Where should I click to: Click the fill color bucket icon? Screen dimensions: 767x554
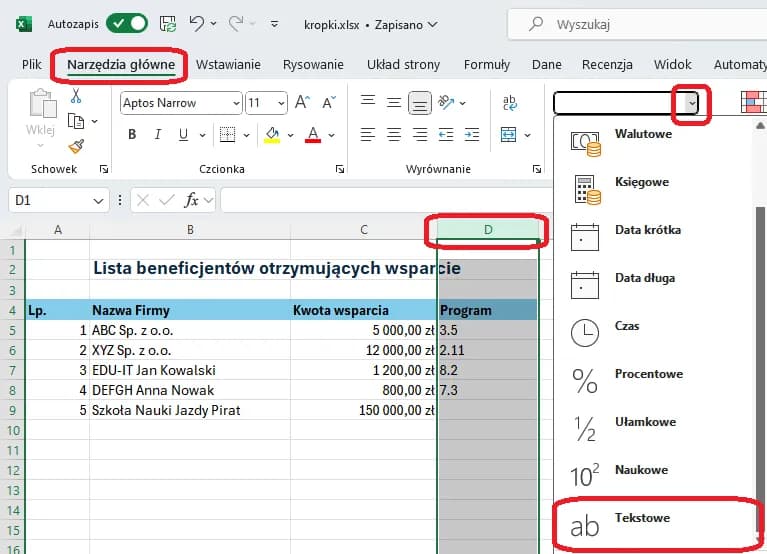tap(271, 135)
